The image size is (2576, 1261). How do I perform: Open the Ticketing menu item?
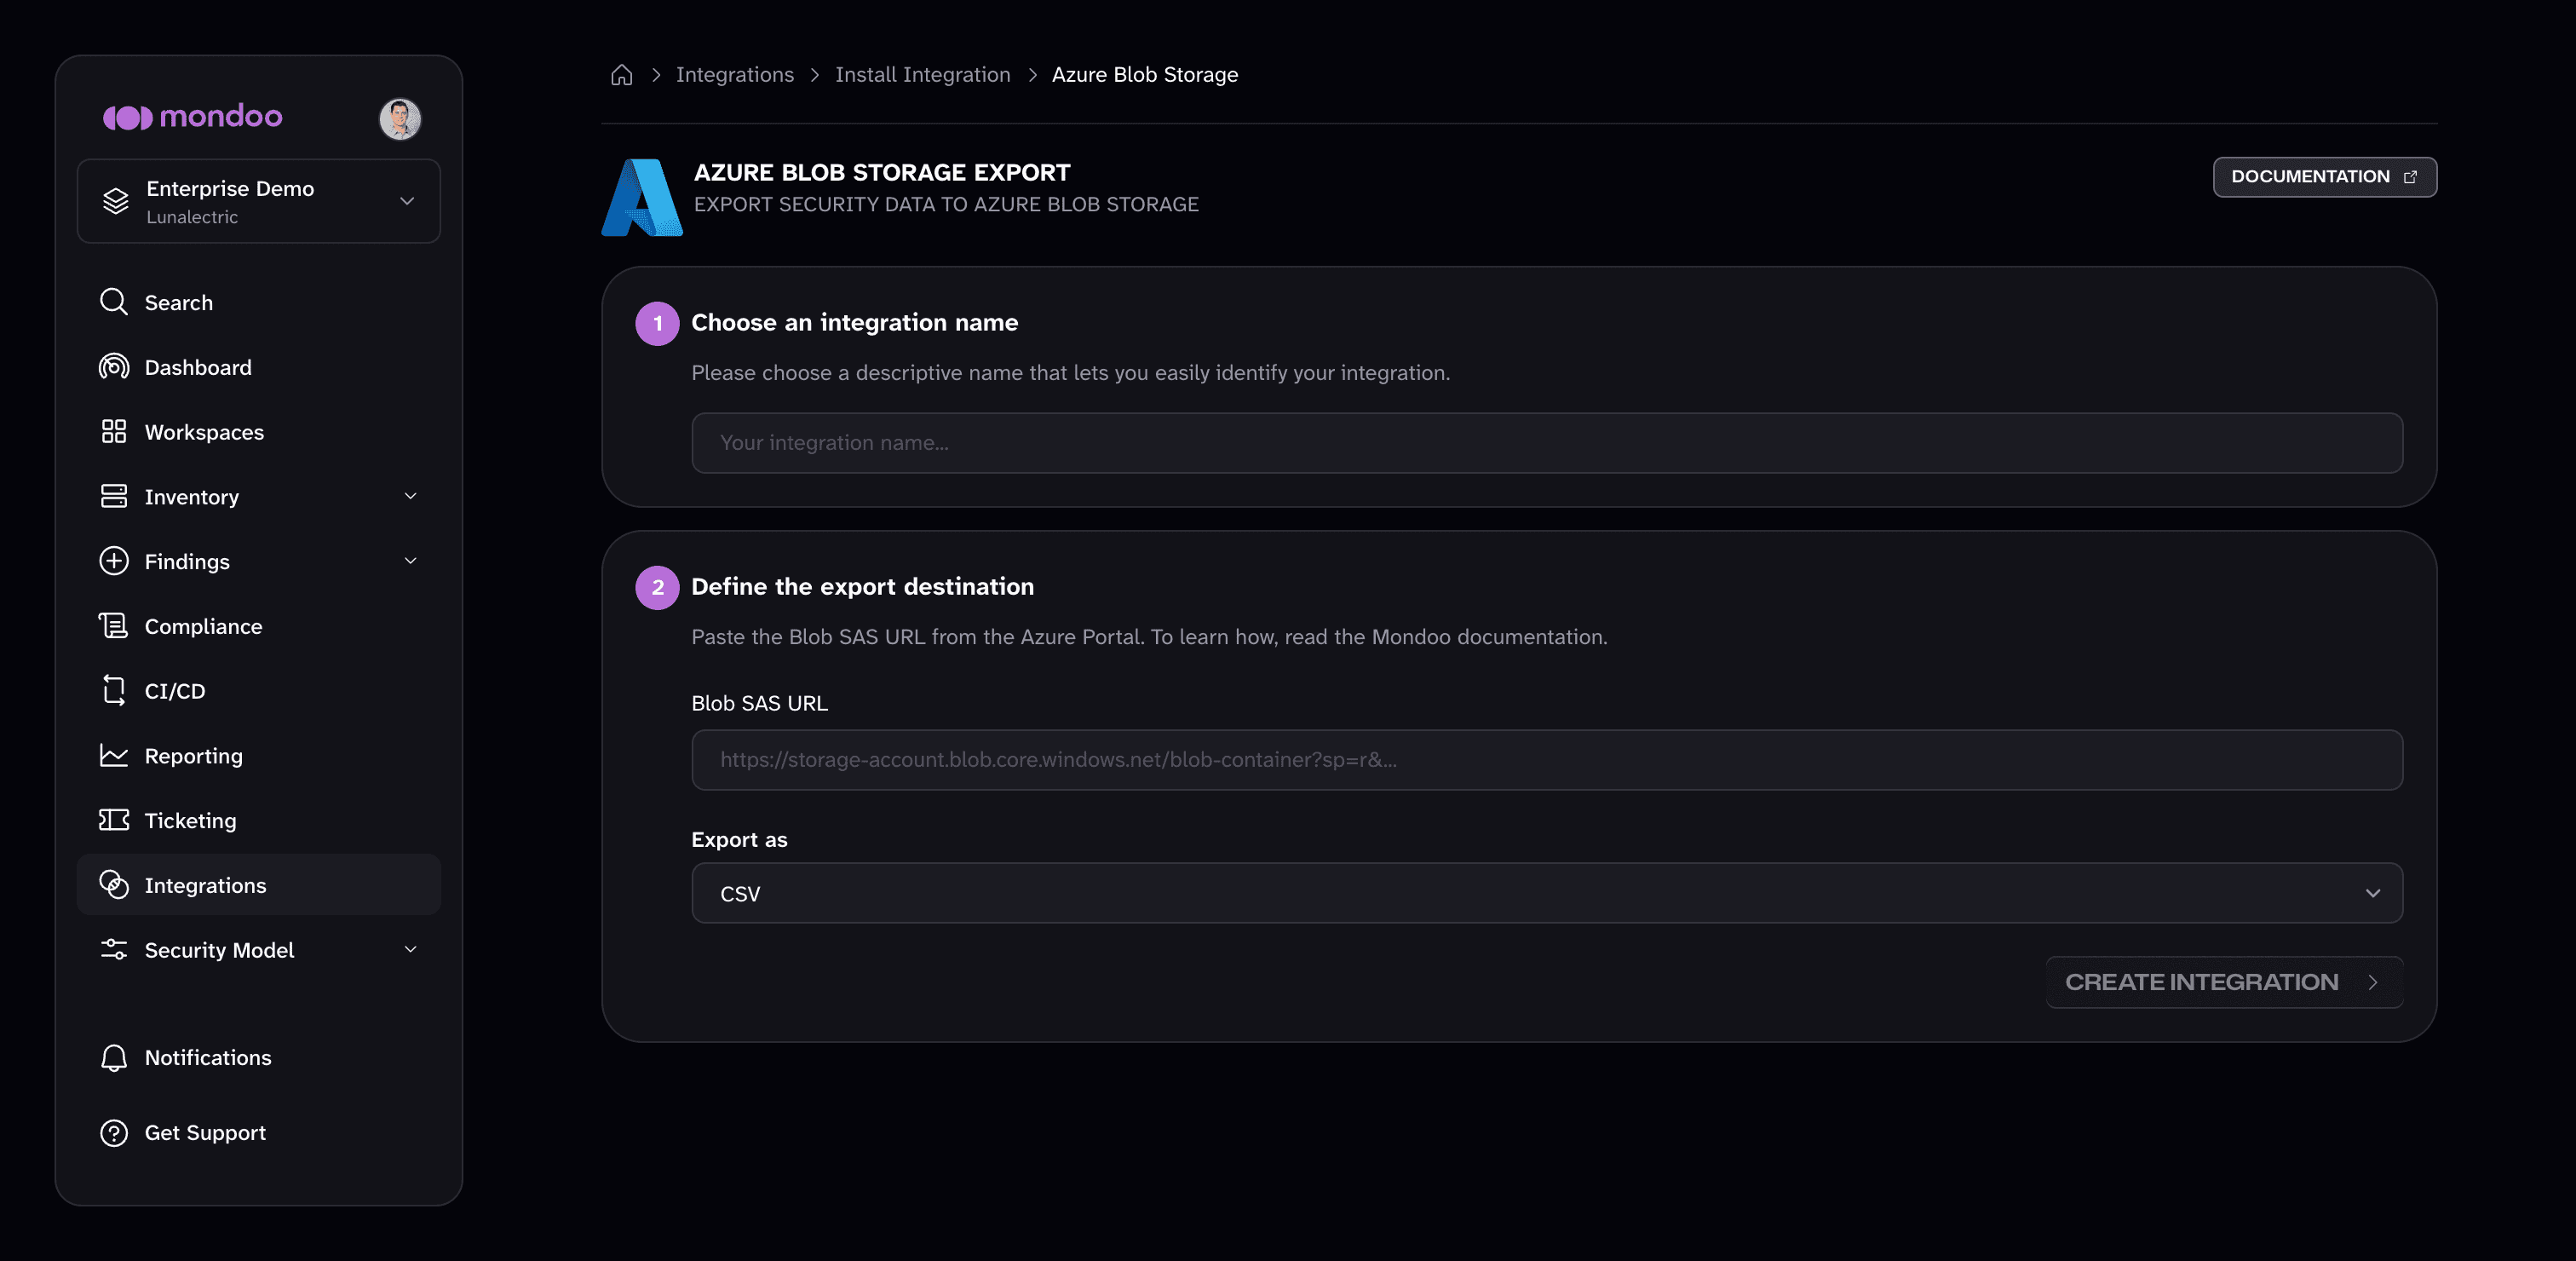coord(258,820)
